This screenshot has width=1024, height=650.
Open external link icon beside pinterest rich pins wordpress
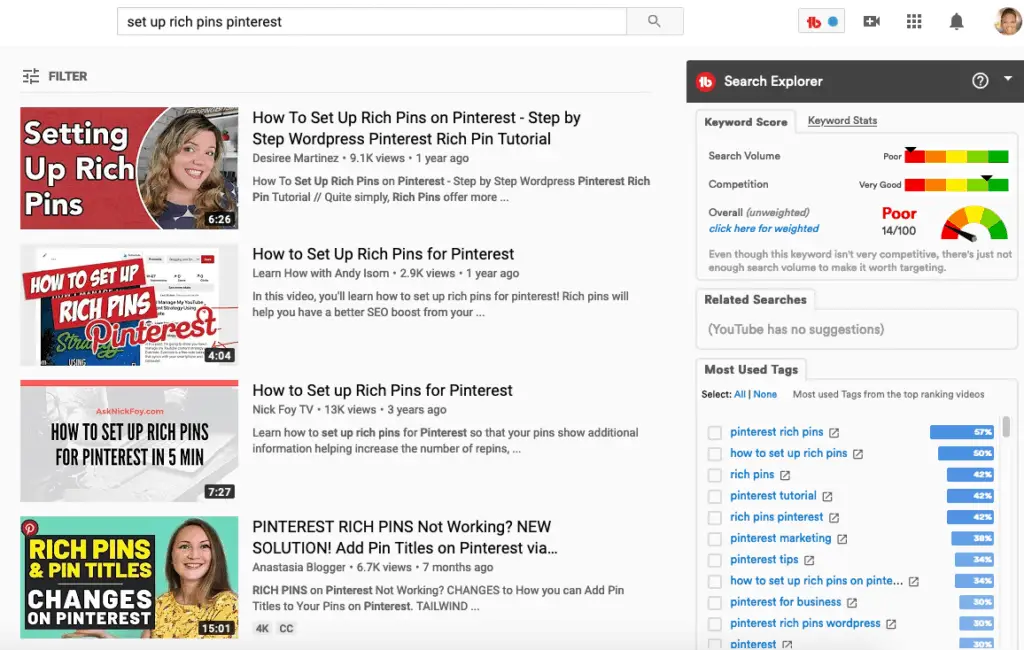point(891,624)
